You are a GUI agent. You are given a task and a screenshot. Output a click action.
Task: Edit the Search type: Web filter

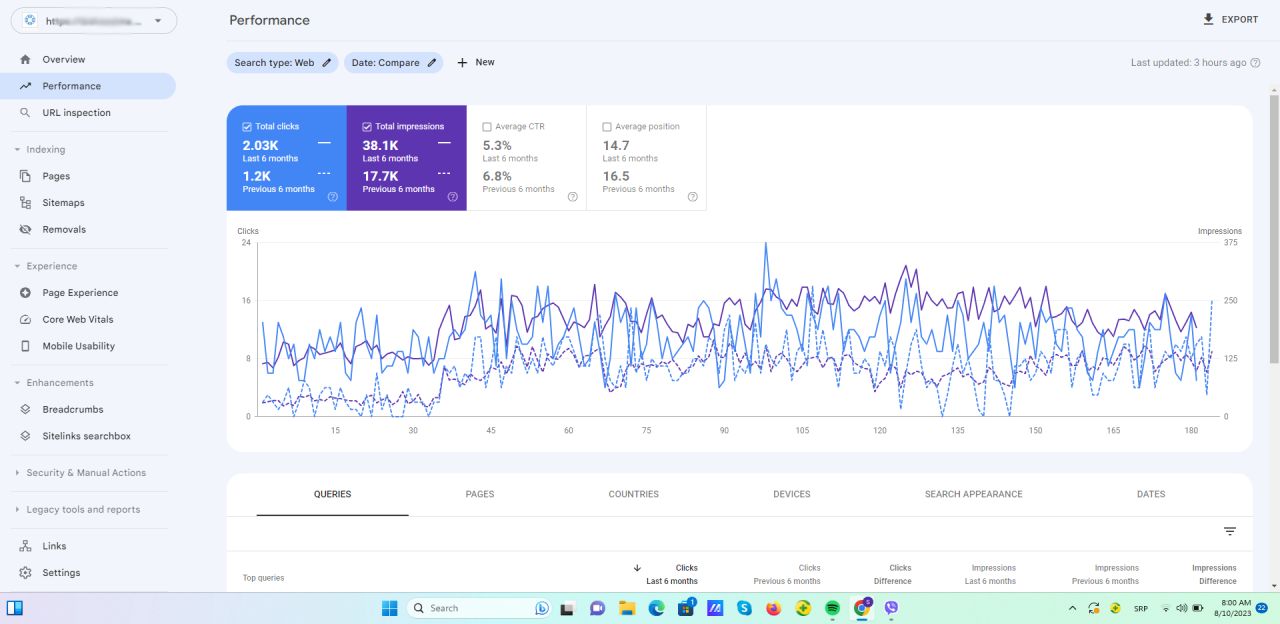pos(326,62)
